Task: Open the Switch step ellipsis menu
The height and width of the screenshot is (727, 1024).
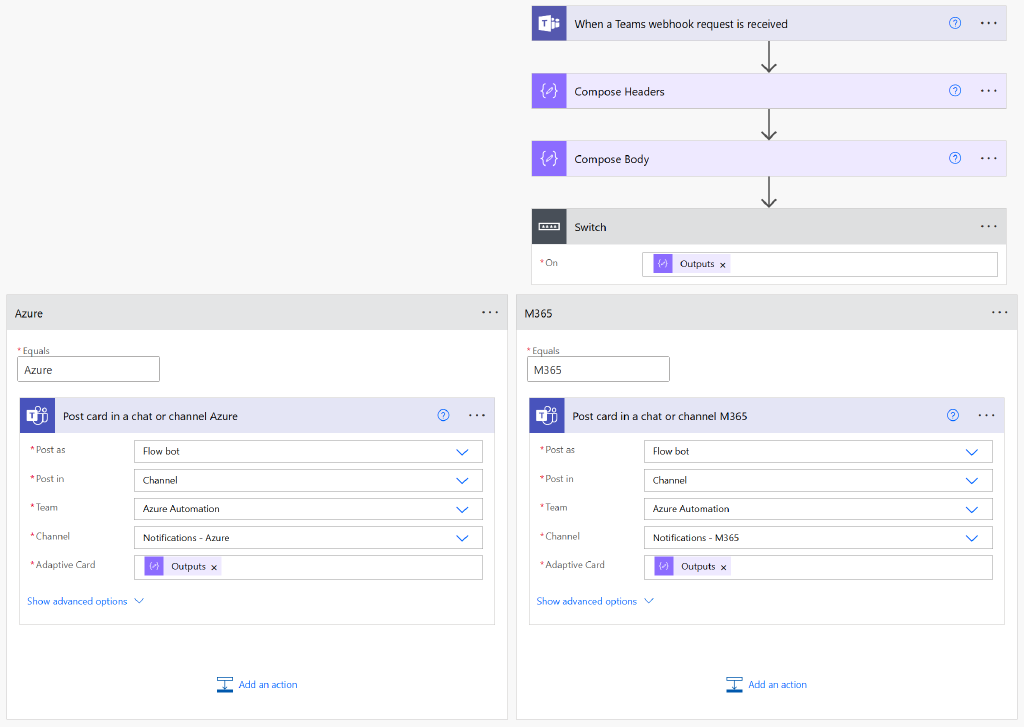Action: pos(989,227)
